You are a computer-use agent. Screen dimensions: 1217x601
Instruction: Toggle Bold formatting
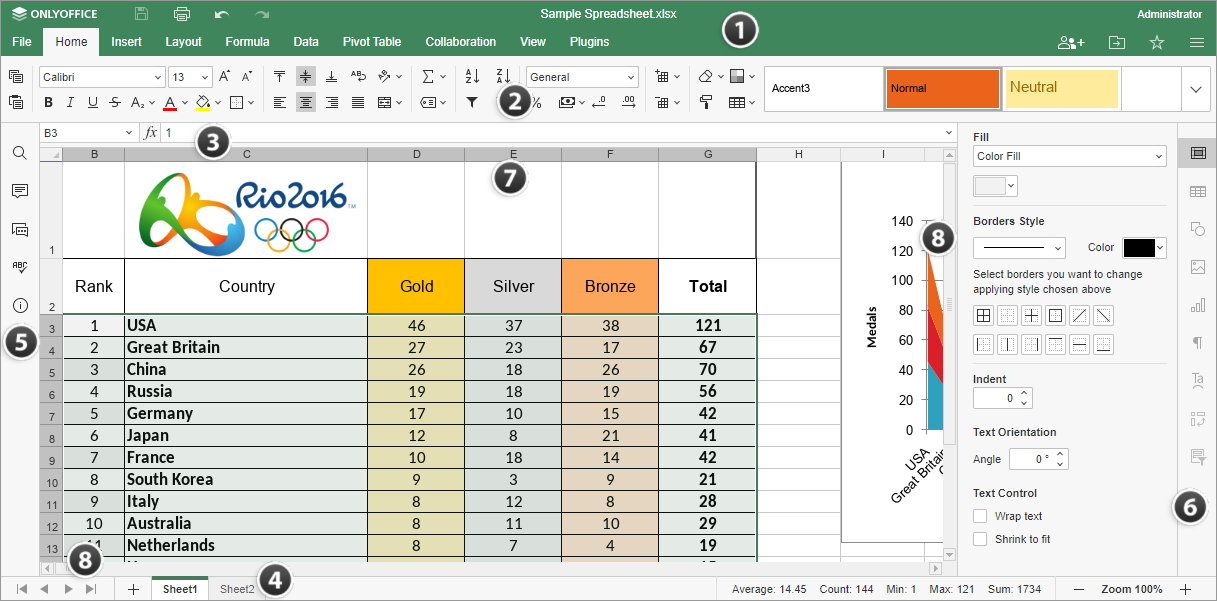pyautogui.click(x=47, y=102)
